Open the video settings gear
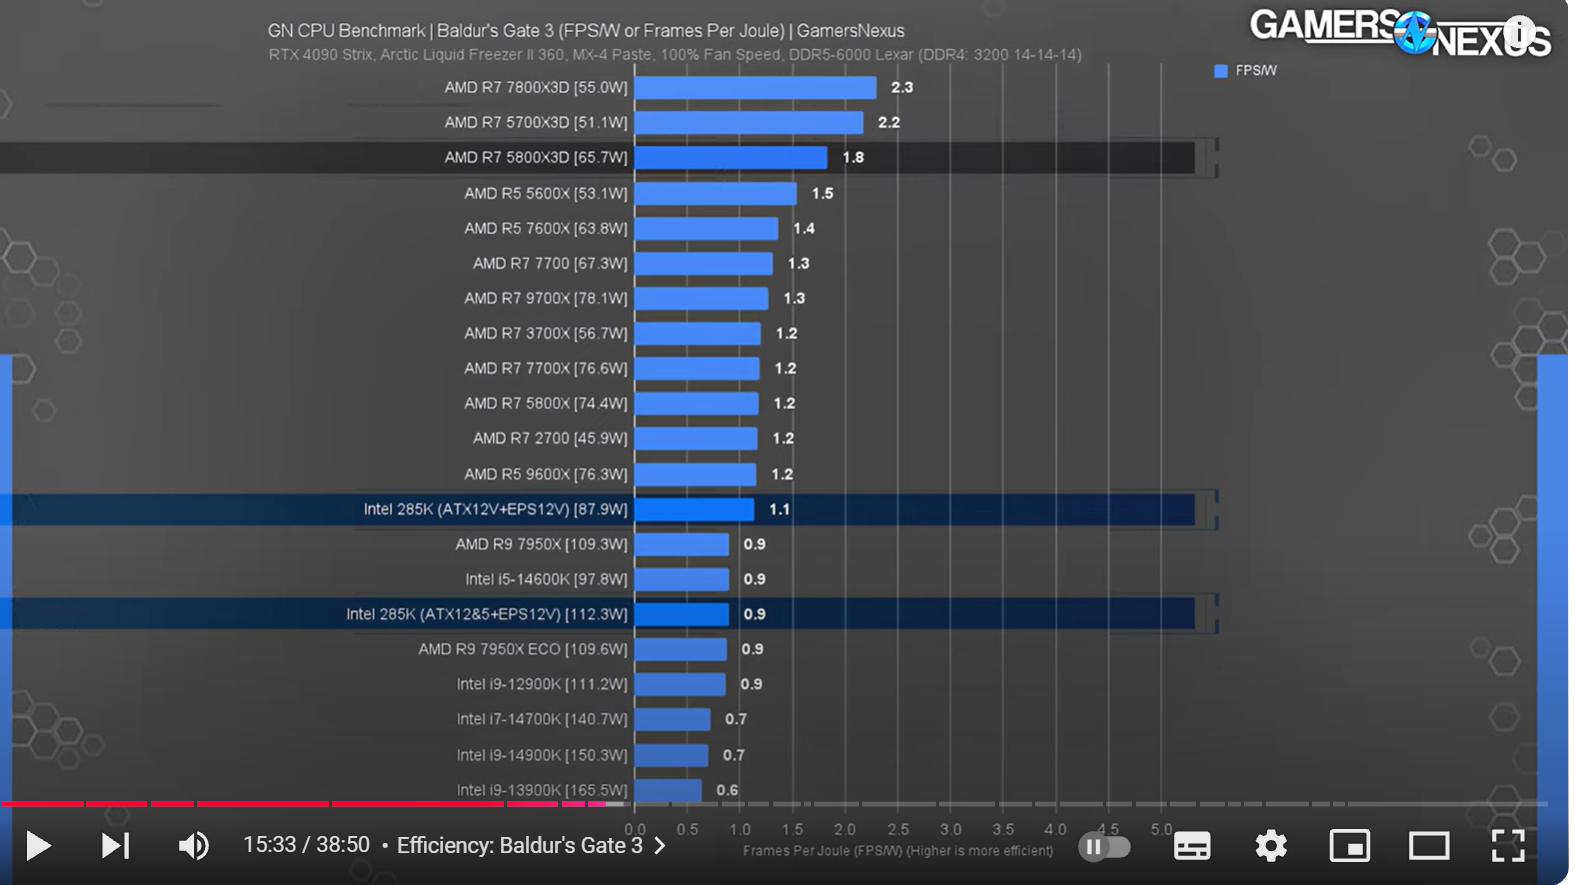Image resolution: width=1575 pixels, height=885 pixels. point(1271,846)
